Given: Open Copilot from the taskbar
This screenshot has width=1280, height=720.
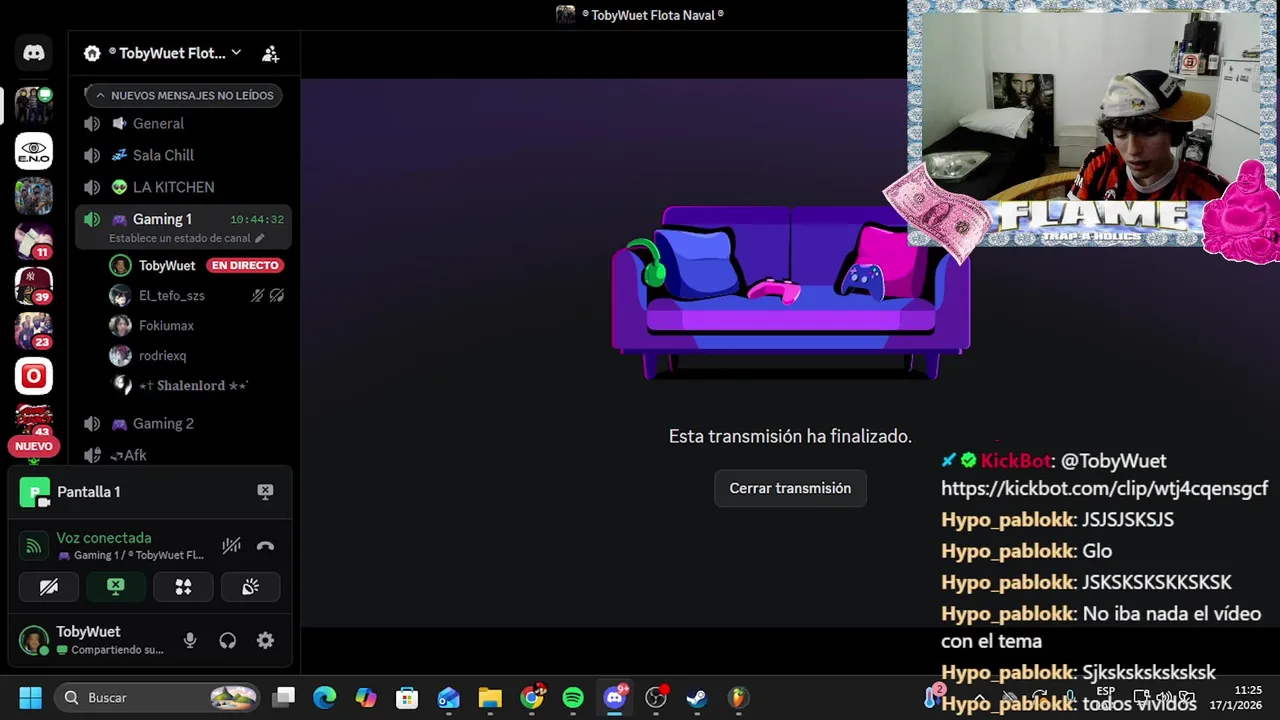Looking at the screenshot, I should coord(366,697).
